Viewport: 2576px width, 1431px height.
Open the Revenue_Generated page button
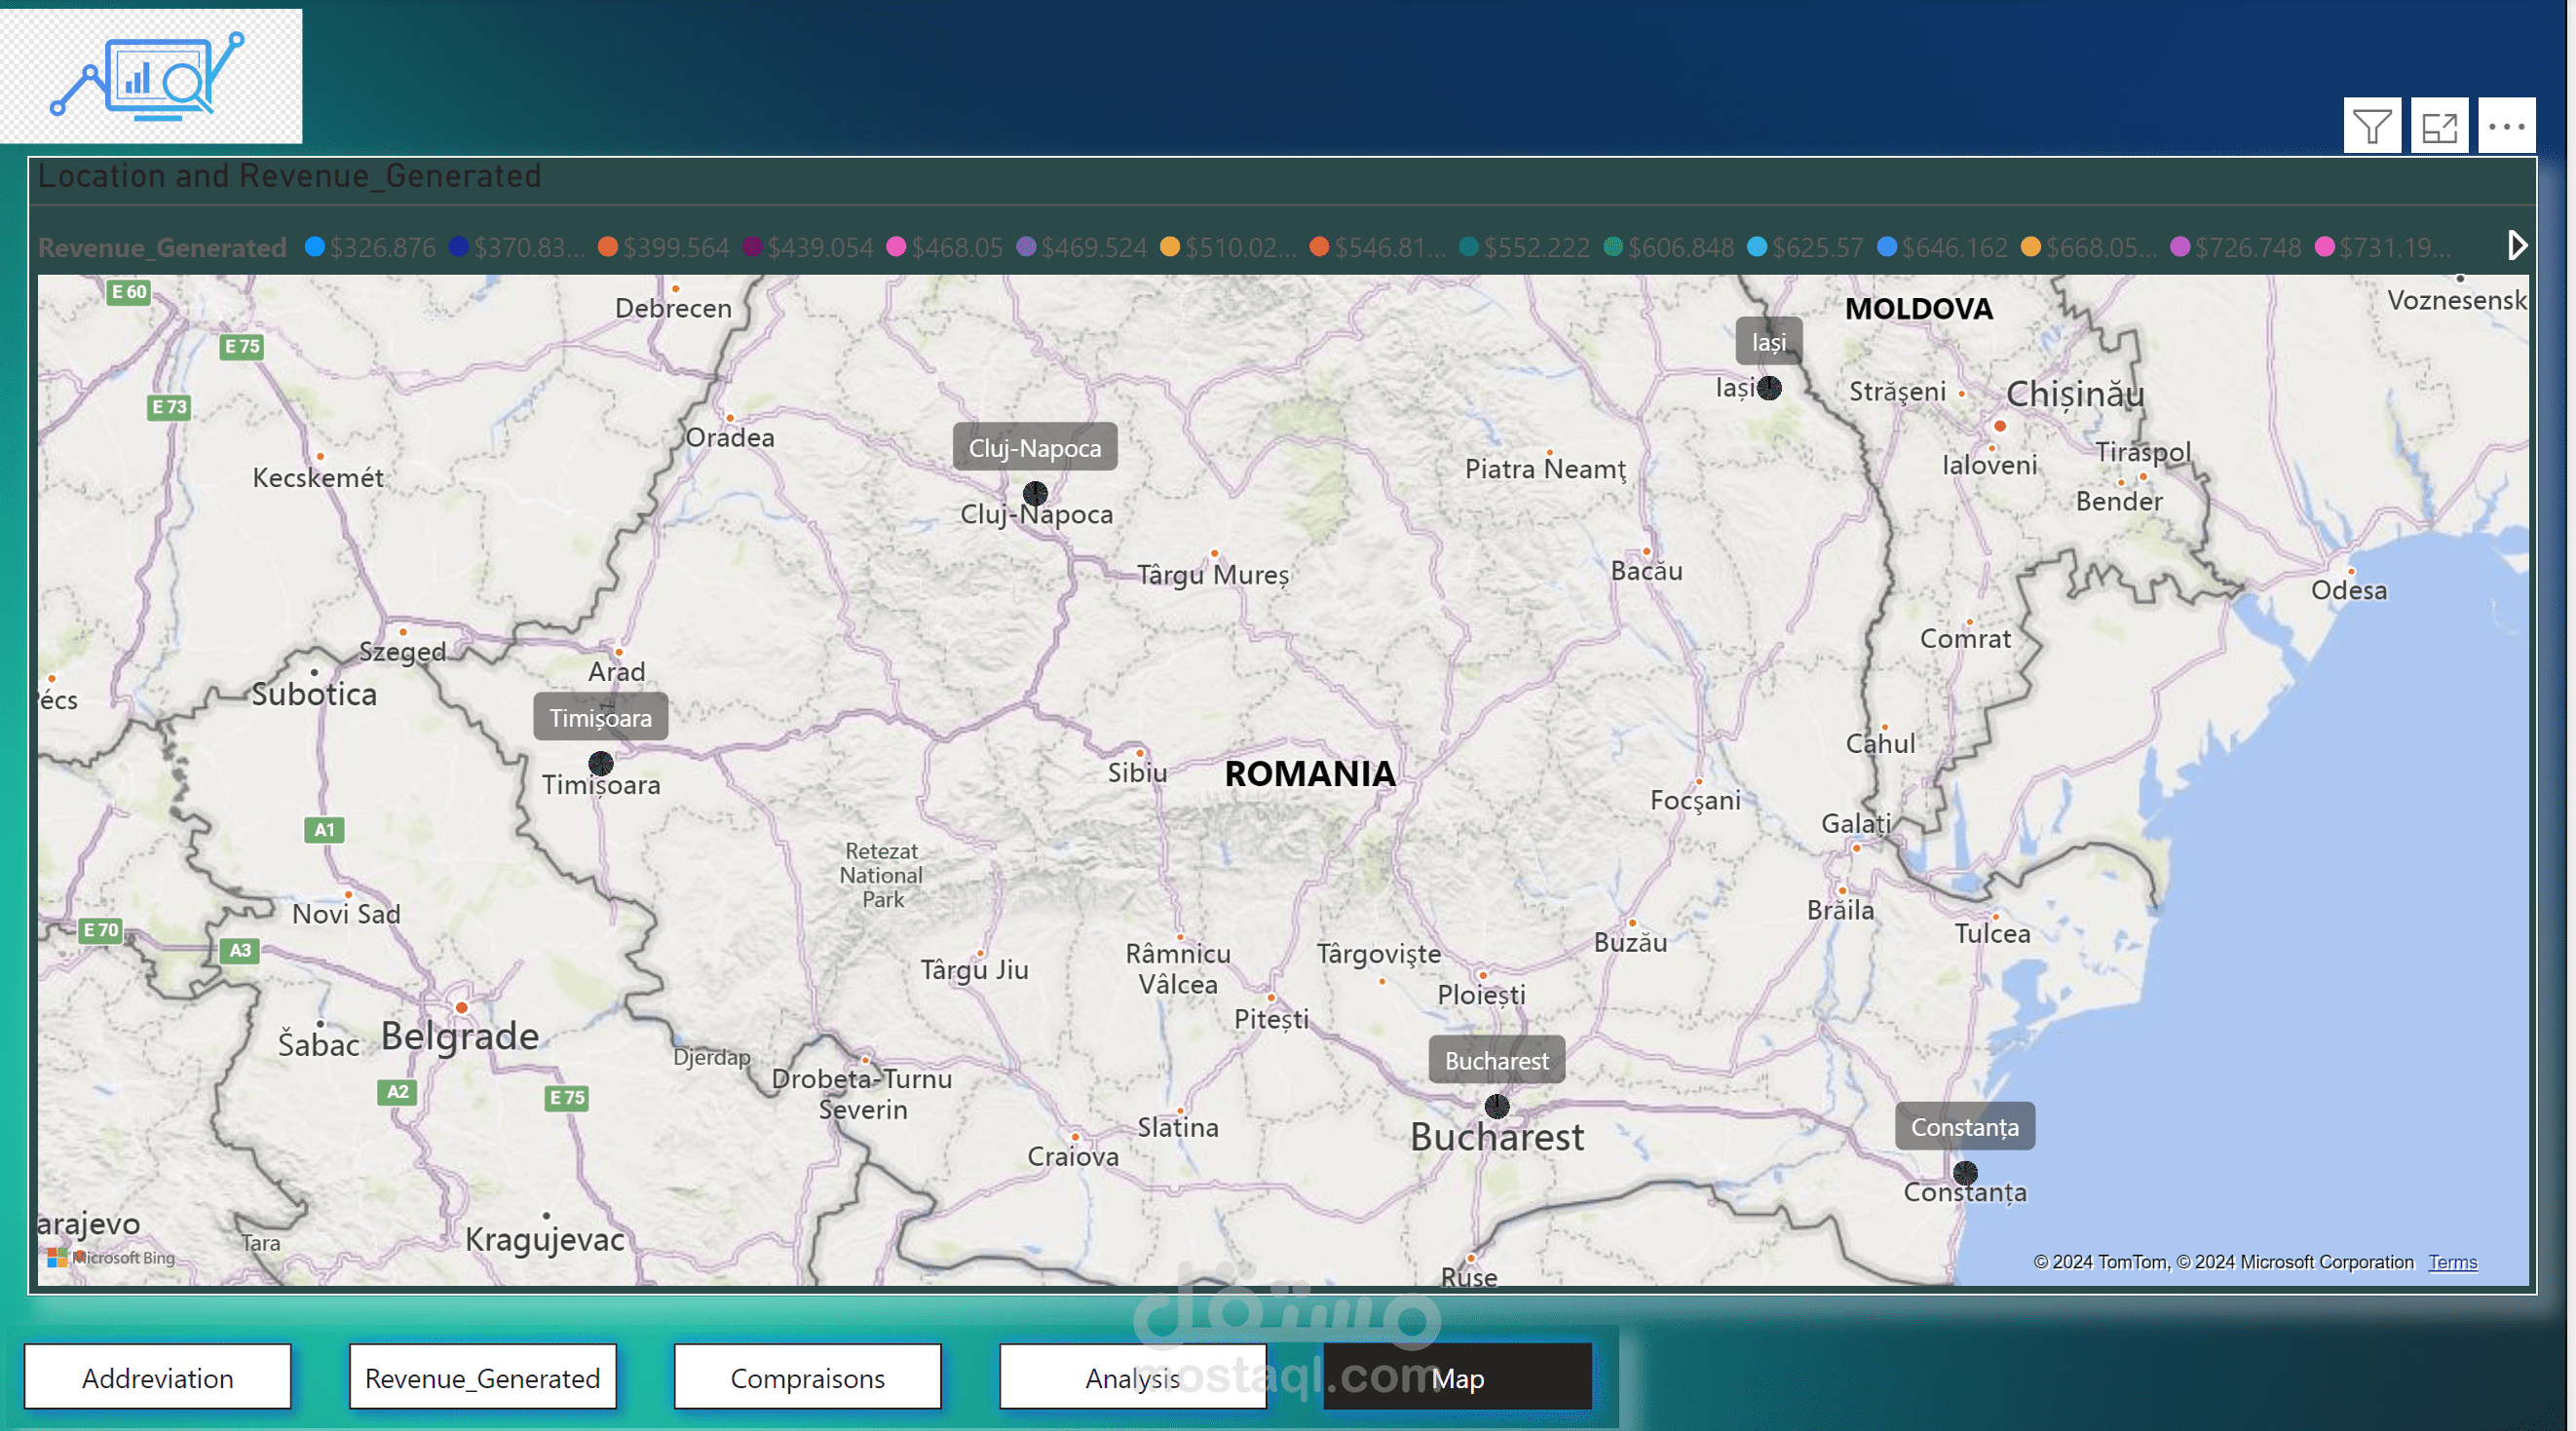(x=482, y=1378)
